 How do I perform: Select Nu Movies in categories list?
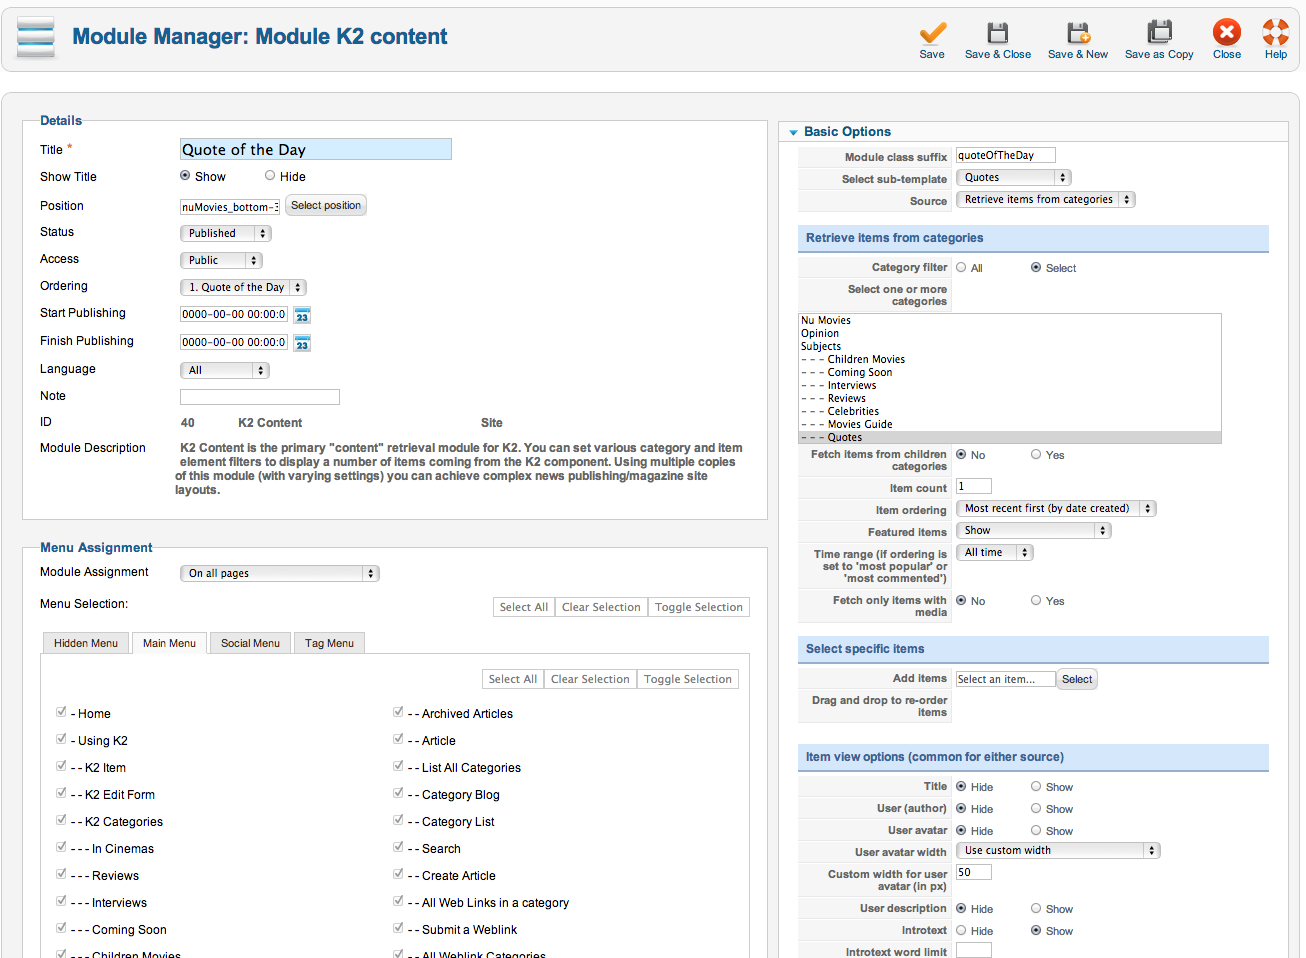click(x=1010, y=320)
